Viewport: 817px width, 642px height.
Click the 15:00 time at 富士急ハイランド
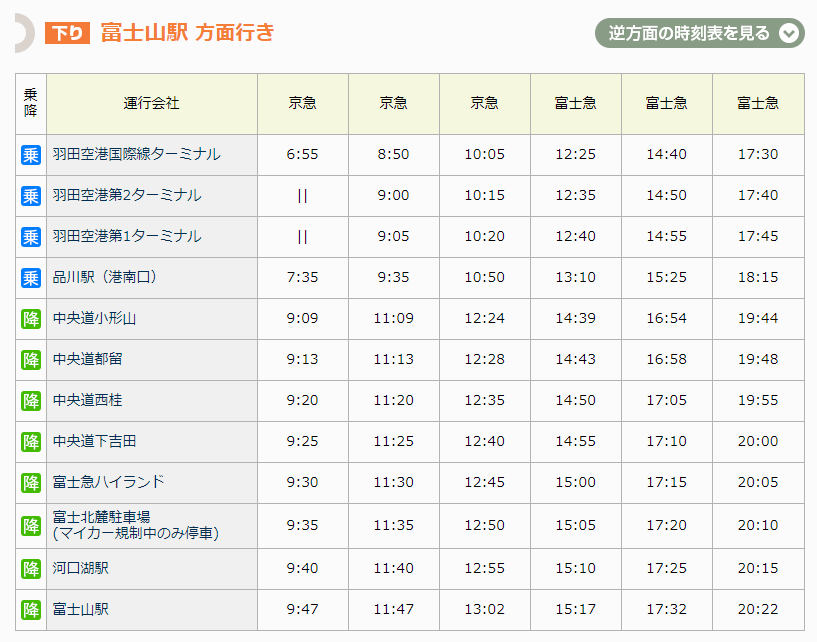[576, 482]
